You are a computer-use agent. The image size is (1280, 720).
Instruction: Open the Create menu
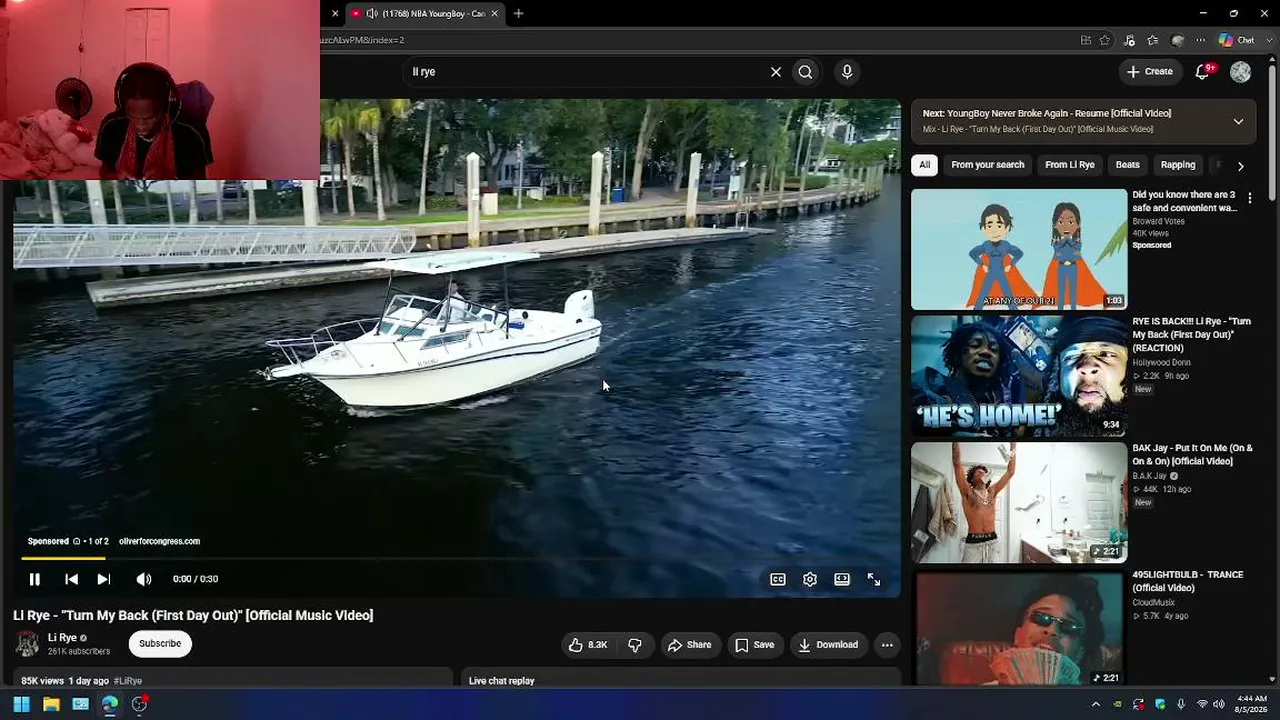1149,72
